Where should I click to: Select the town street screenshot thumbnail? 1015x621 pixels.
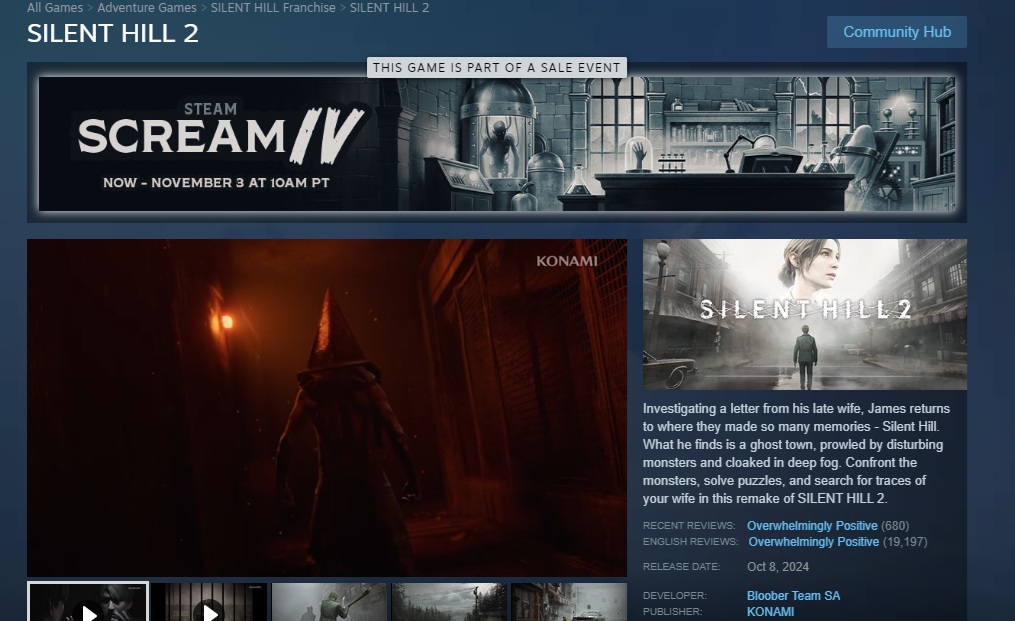(569, 602)
